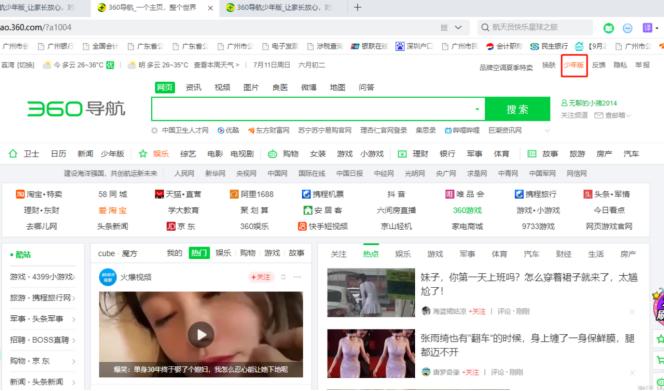
Task: Select the 图片 search tab
Action: (251, 88)
